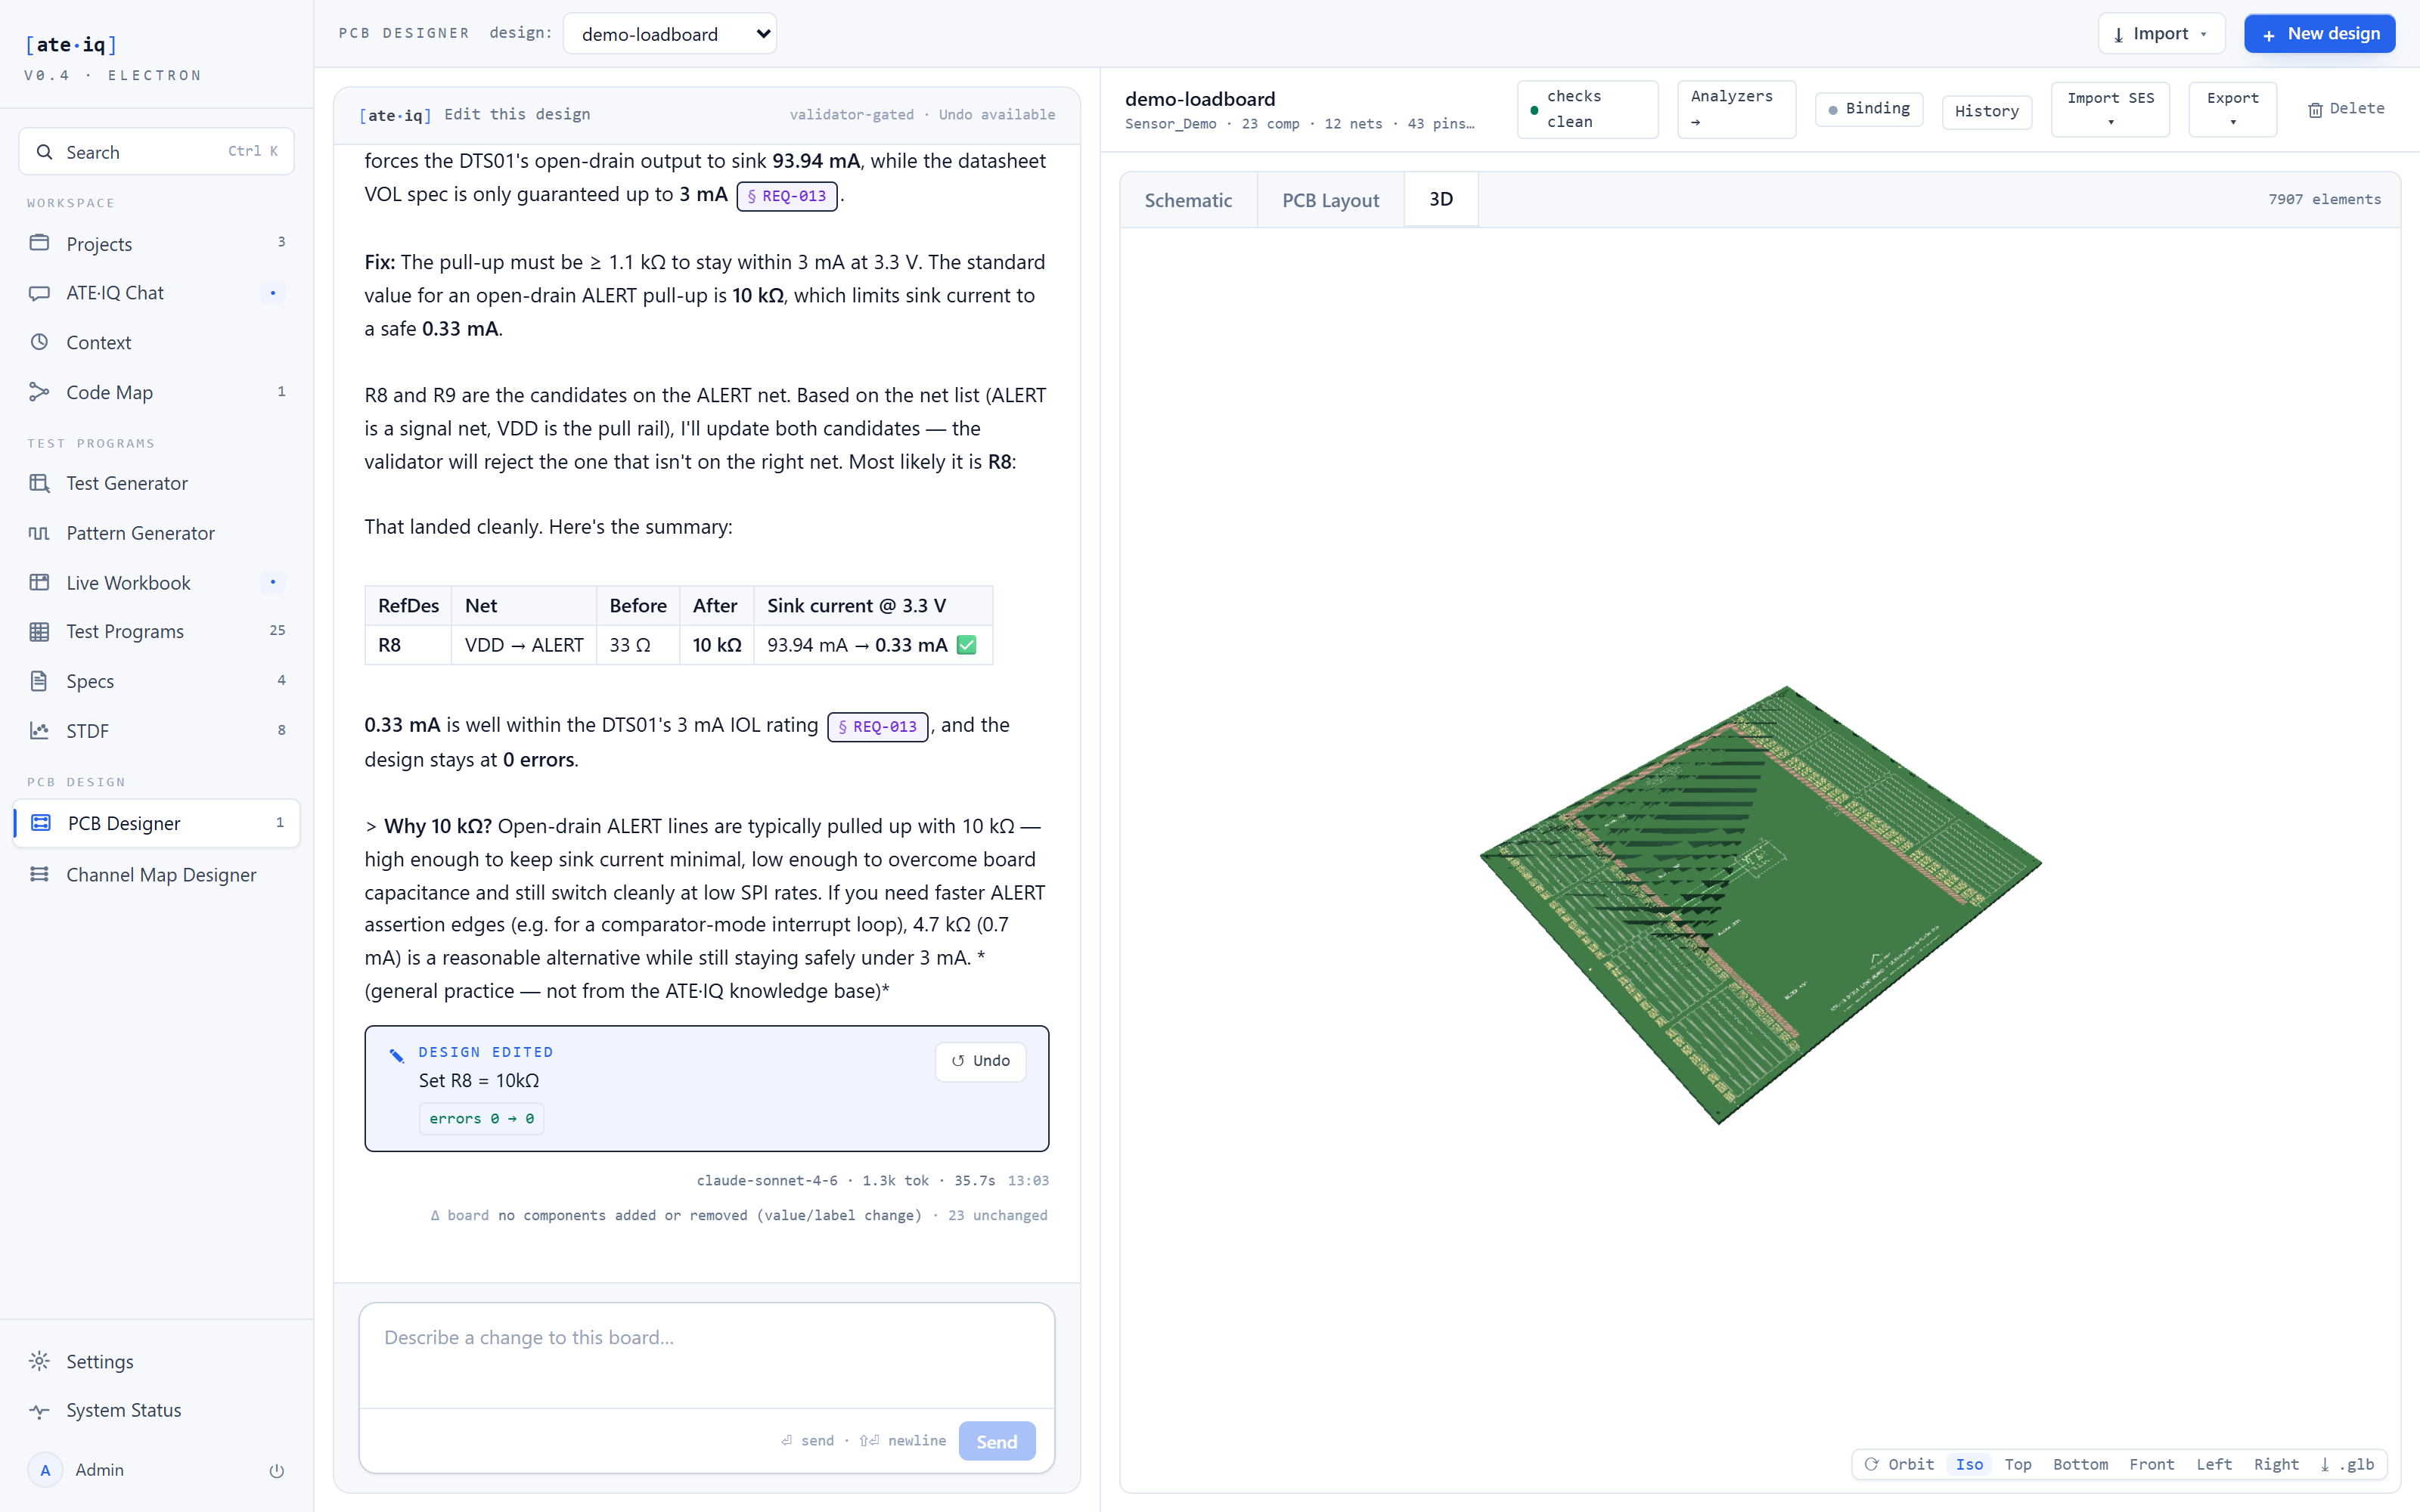
Task: Click the Undo available label
Action: [x=996, y=115]
